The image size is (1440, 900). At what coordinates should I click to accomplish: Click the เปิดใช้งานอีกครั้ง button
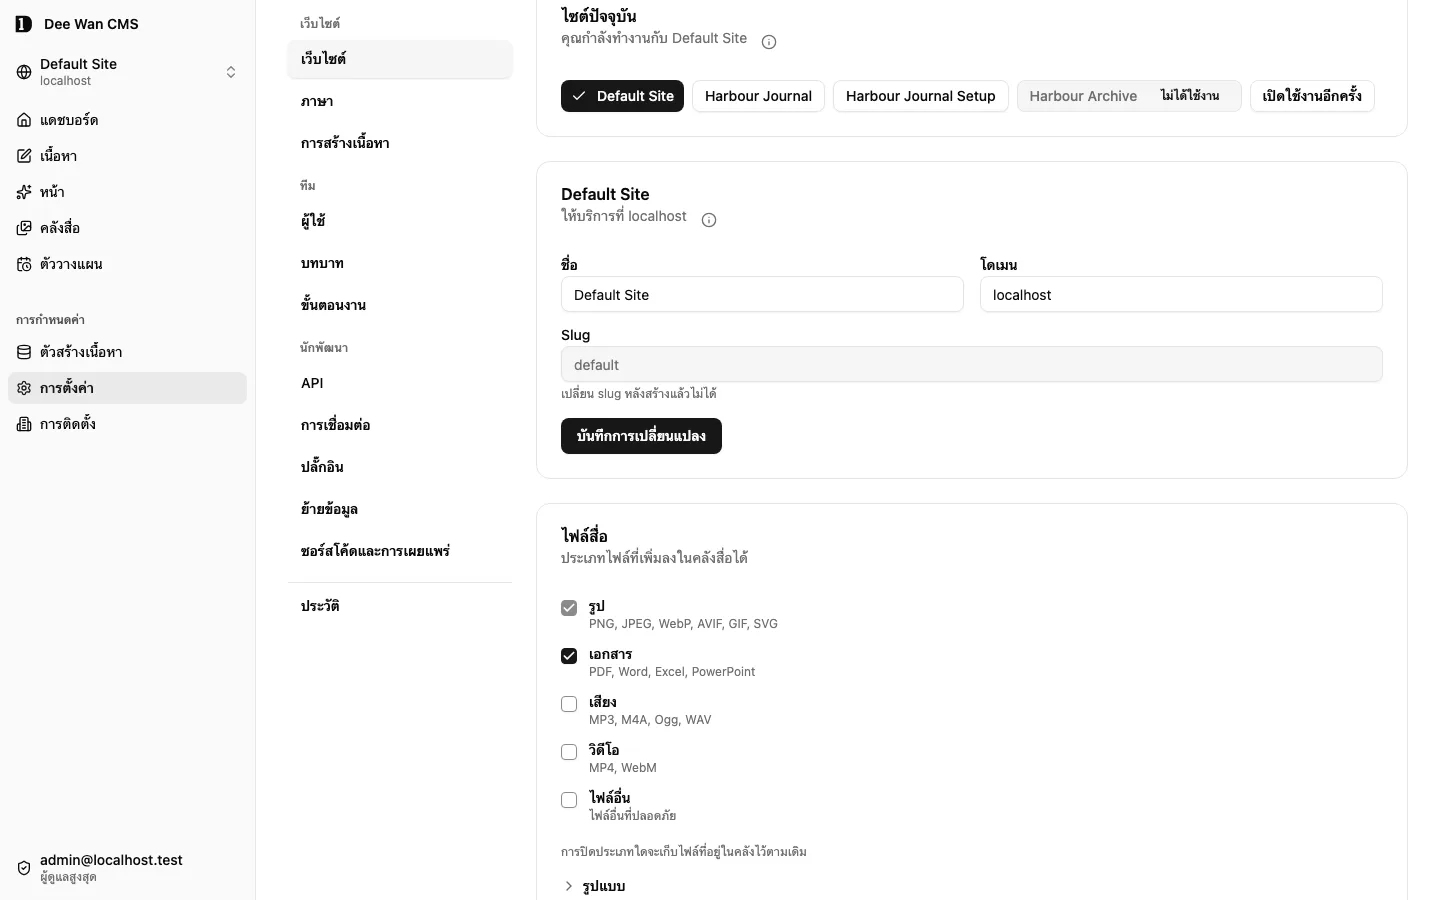(1312, 96)
